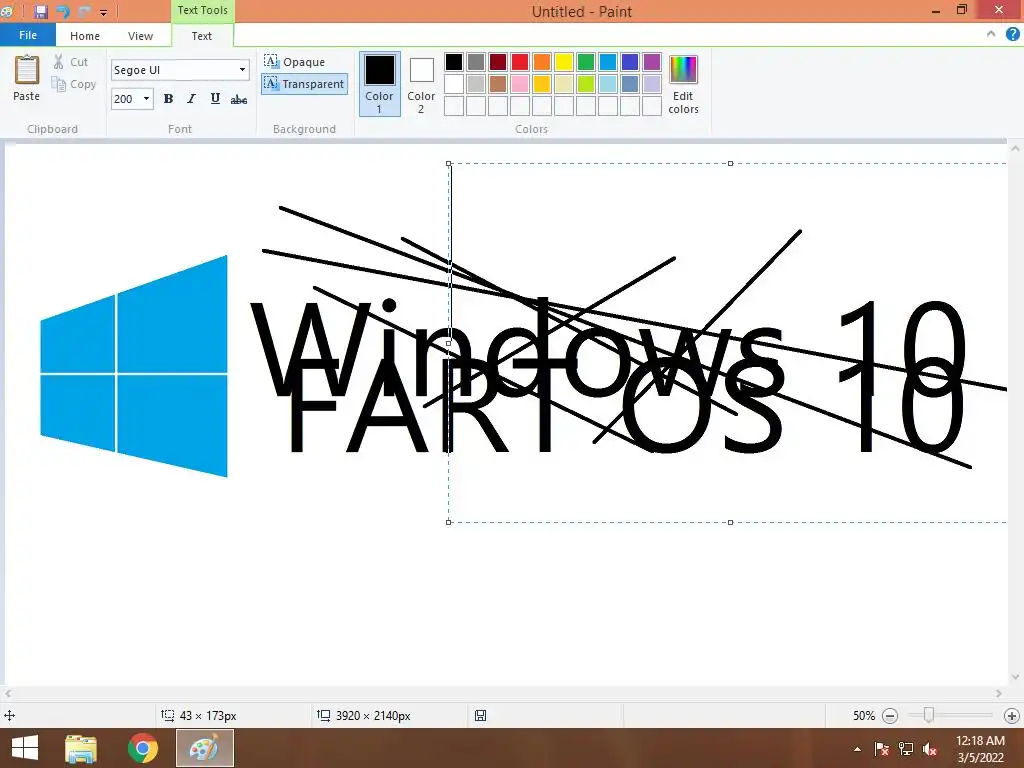Pick the indigo color swatch
The height and width of the screenshot is (768, 1024).
coord(630,62)
